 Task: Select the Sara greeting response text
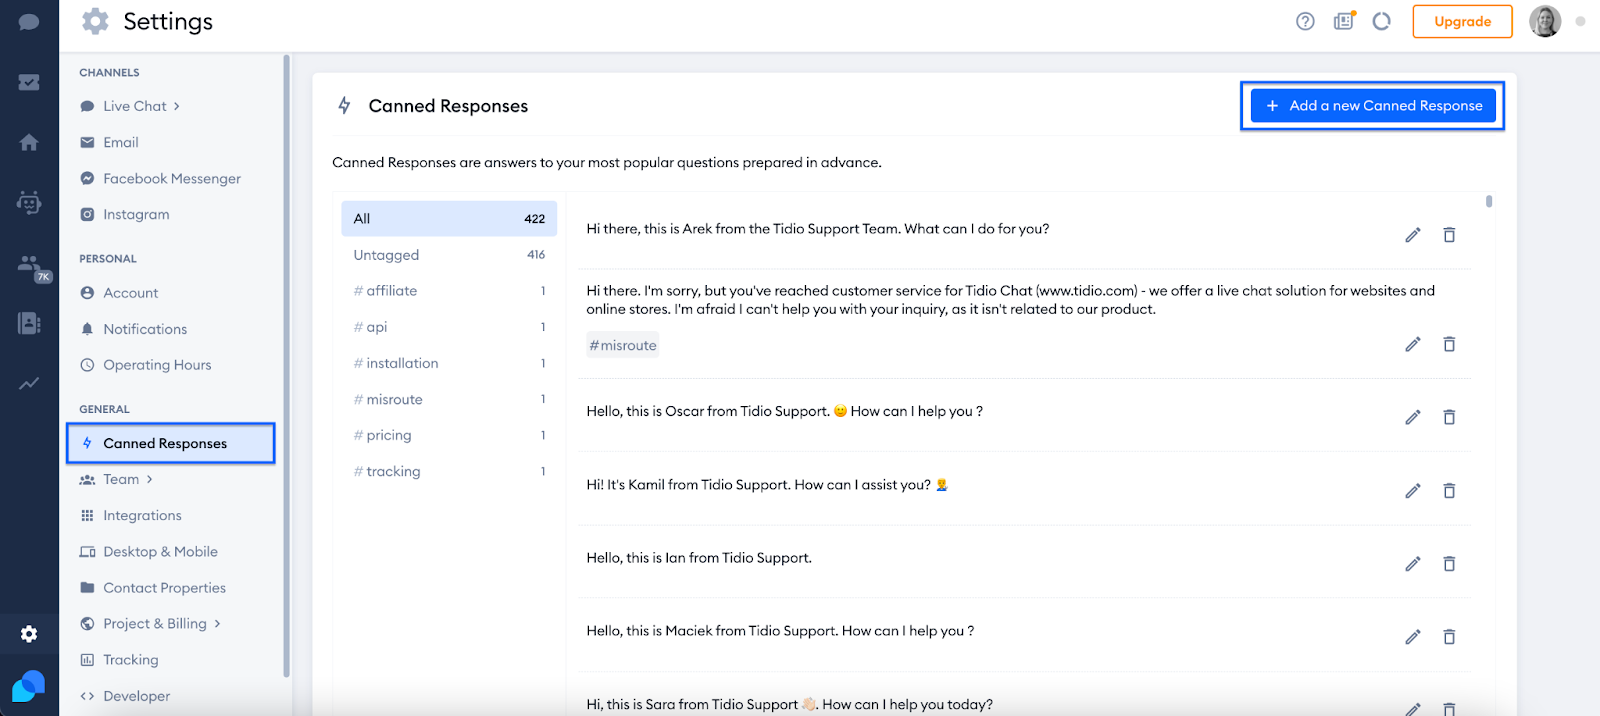(790, 704)
